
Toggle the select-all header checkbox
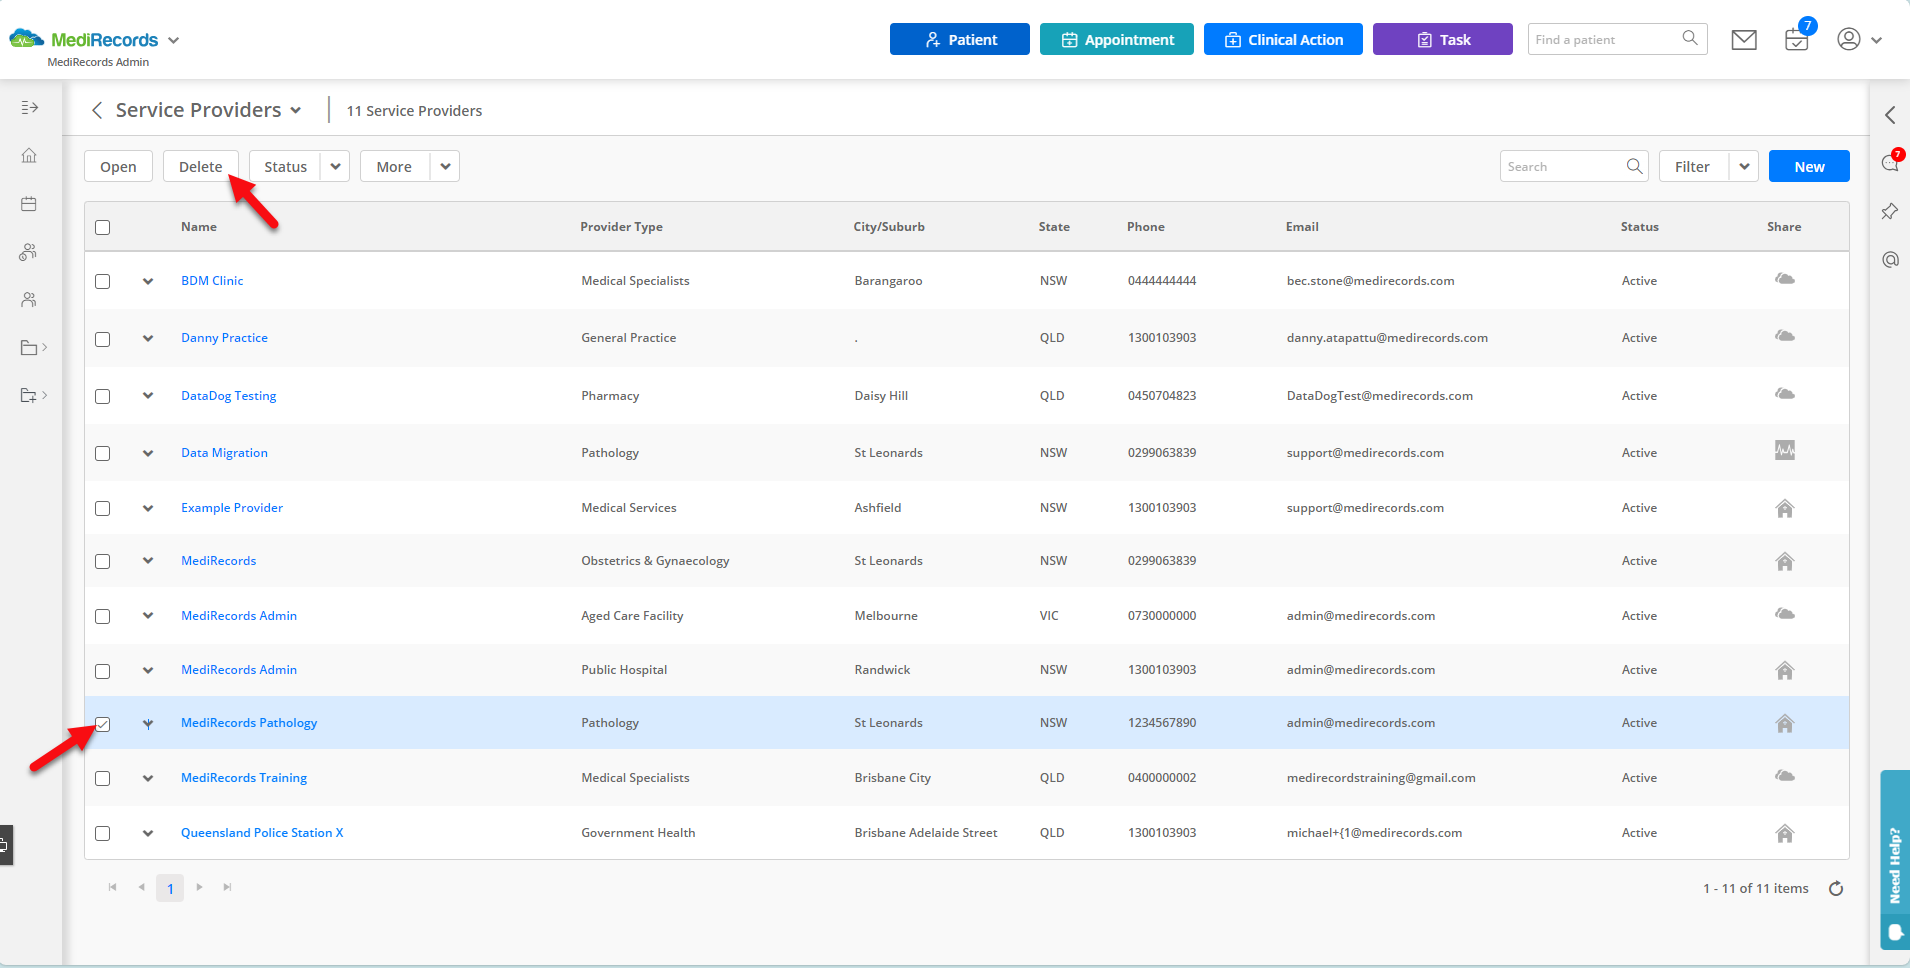click(x=102, y=227)
